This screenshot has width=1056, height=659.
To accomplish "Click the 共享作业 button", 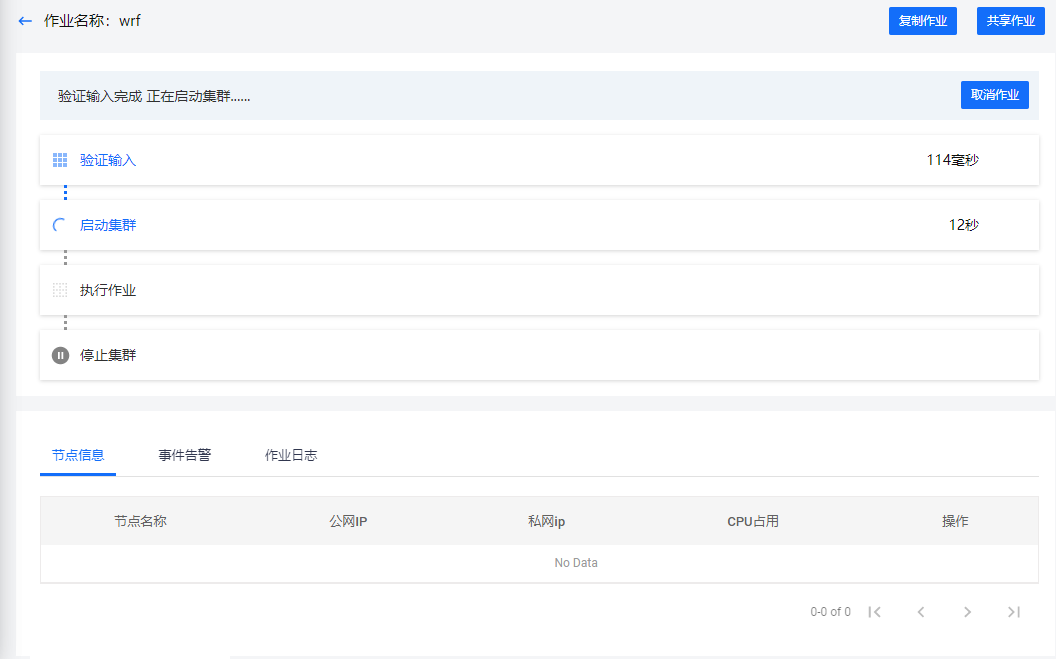I will click(x=1010, y=21).
